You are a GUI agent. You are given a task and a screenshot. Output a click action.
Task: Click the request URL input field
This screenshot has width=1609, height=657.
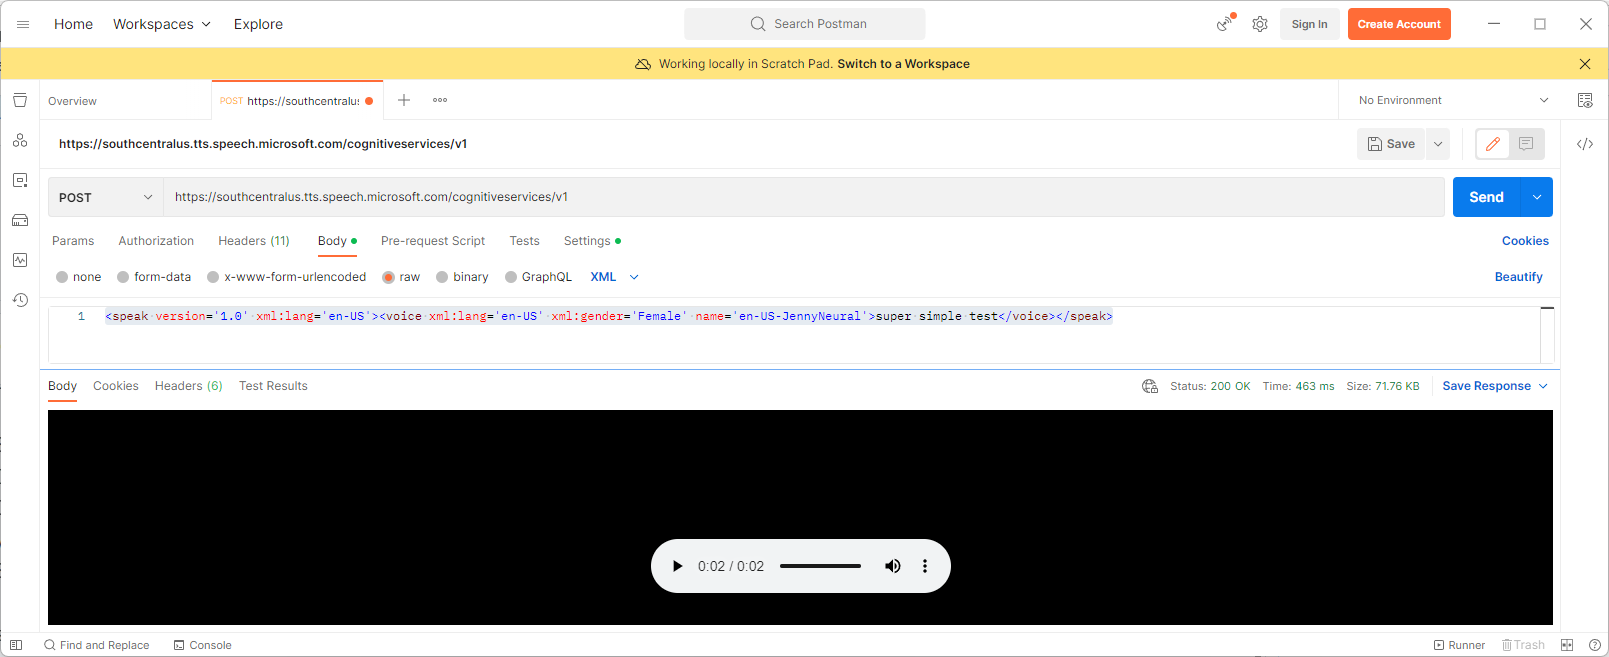tap(804, 197)
